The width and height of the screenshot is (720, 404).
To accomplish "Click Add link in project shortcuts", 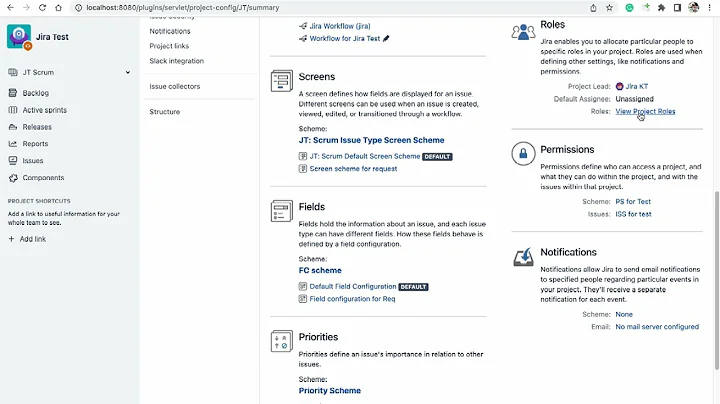I will point(33,239).
